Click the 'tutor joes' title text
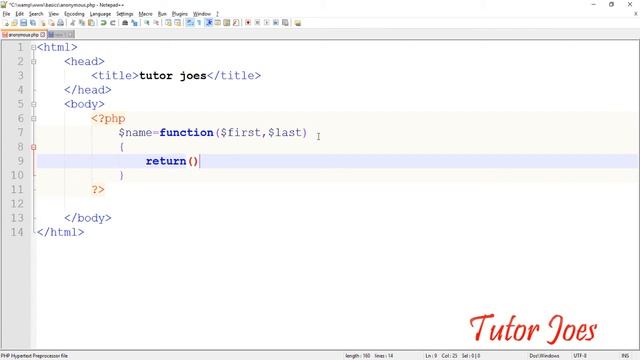 point(173,76)
